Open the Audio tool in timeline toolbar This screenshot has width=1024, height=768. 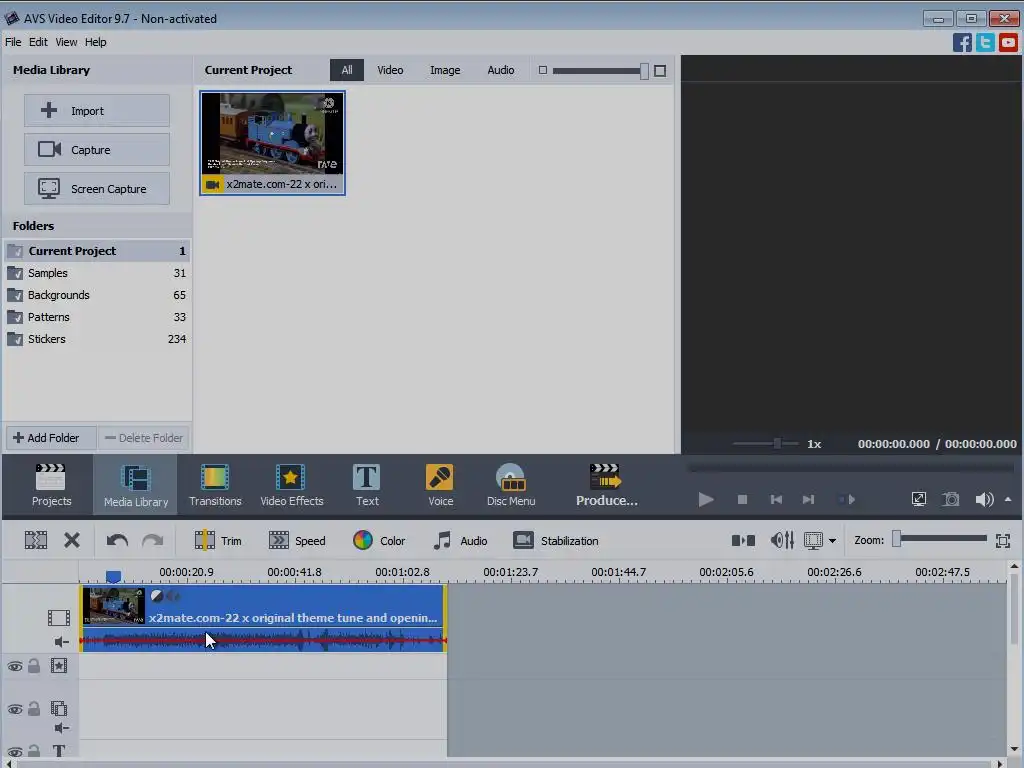[460, 541]
